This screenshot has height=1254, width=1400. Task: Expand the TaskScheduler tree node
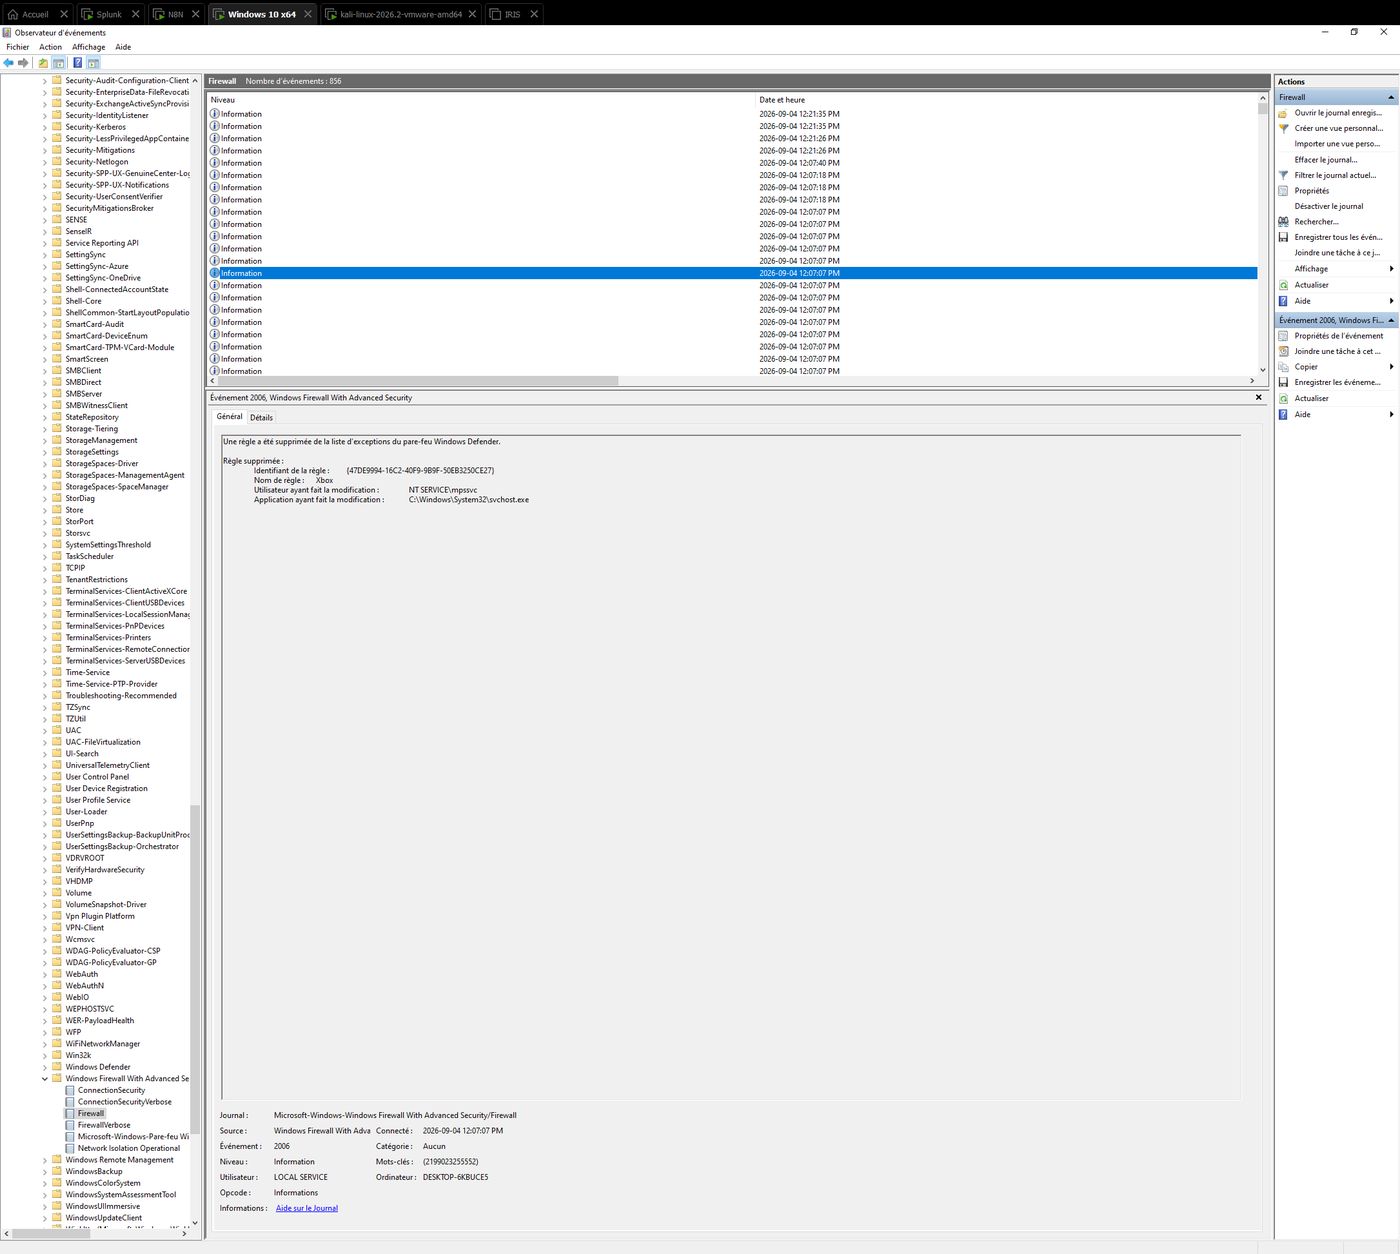(x=44, y=556)
